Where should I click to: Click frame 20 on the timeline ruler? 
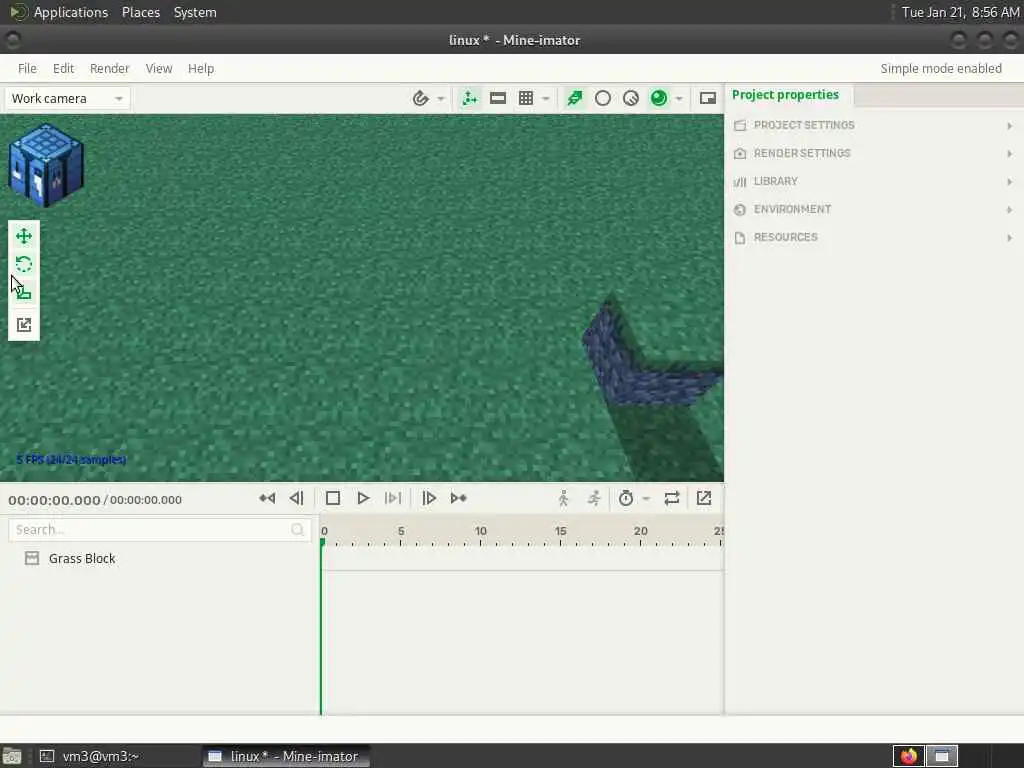click(x=641, y=532)
